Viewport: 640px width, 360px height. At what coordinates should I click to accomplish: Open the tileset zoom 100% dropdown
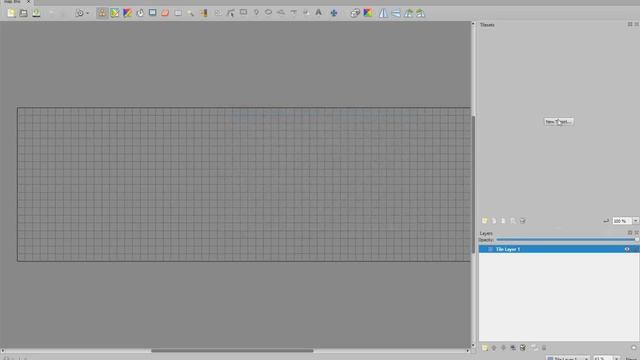tap(636, 221)
